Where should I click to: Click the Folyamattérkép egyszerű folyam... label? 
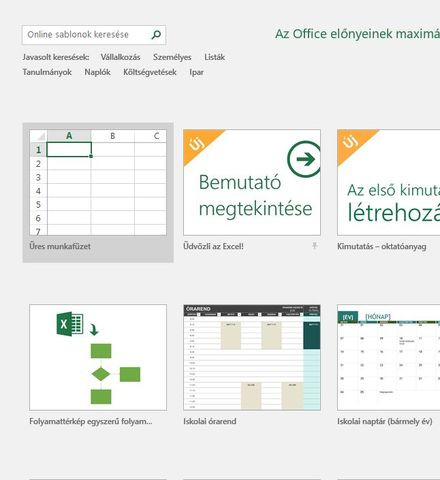[91, 421]
